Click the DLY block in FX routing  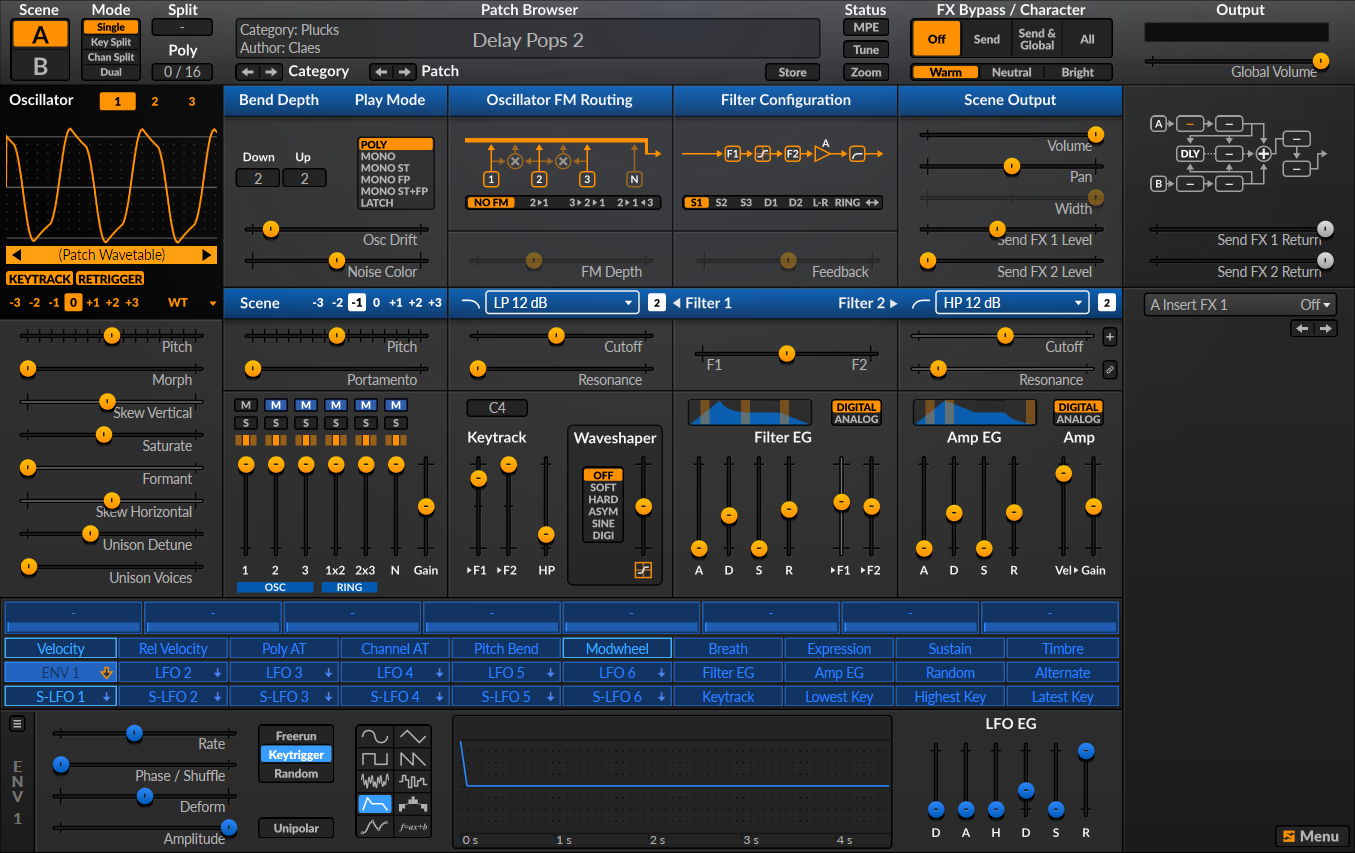[x=1190, y=154]
